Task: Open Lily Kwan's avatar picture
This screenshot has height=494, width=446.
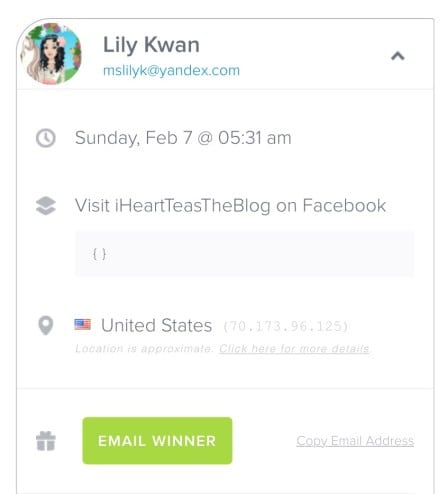Action: click(x=51, y=54)
